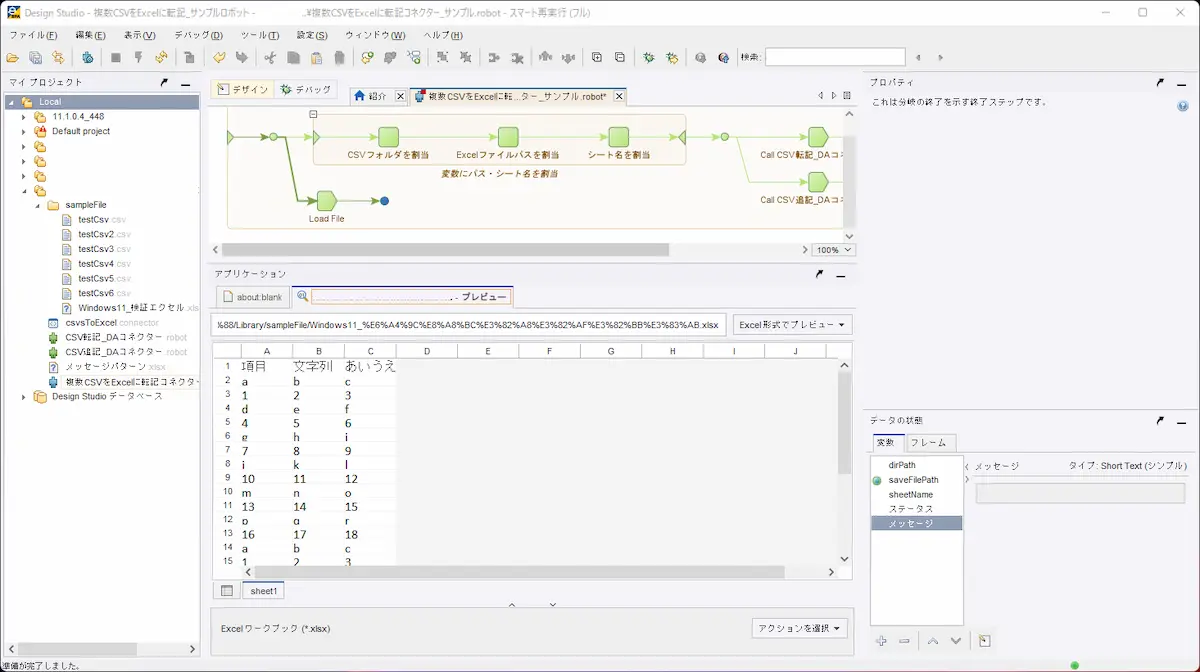The image size is (1200, 672).
Task: Click the Load File step in the workflow
Action: (327, 200)
